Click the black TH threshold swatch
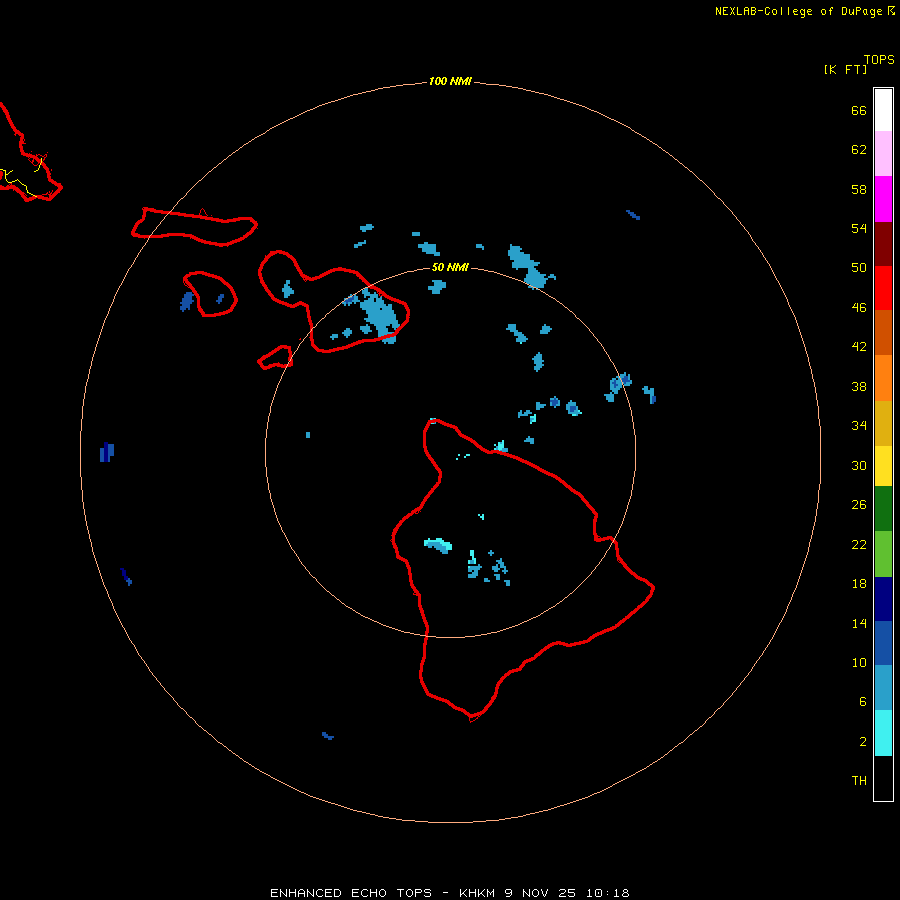900x900 pixels. click(x=883, y=778)
